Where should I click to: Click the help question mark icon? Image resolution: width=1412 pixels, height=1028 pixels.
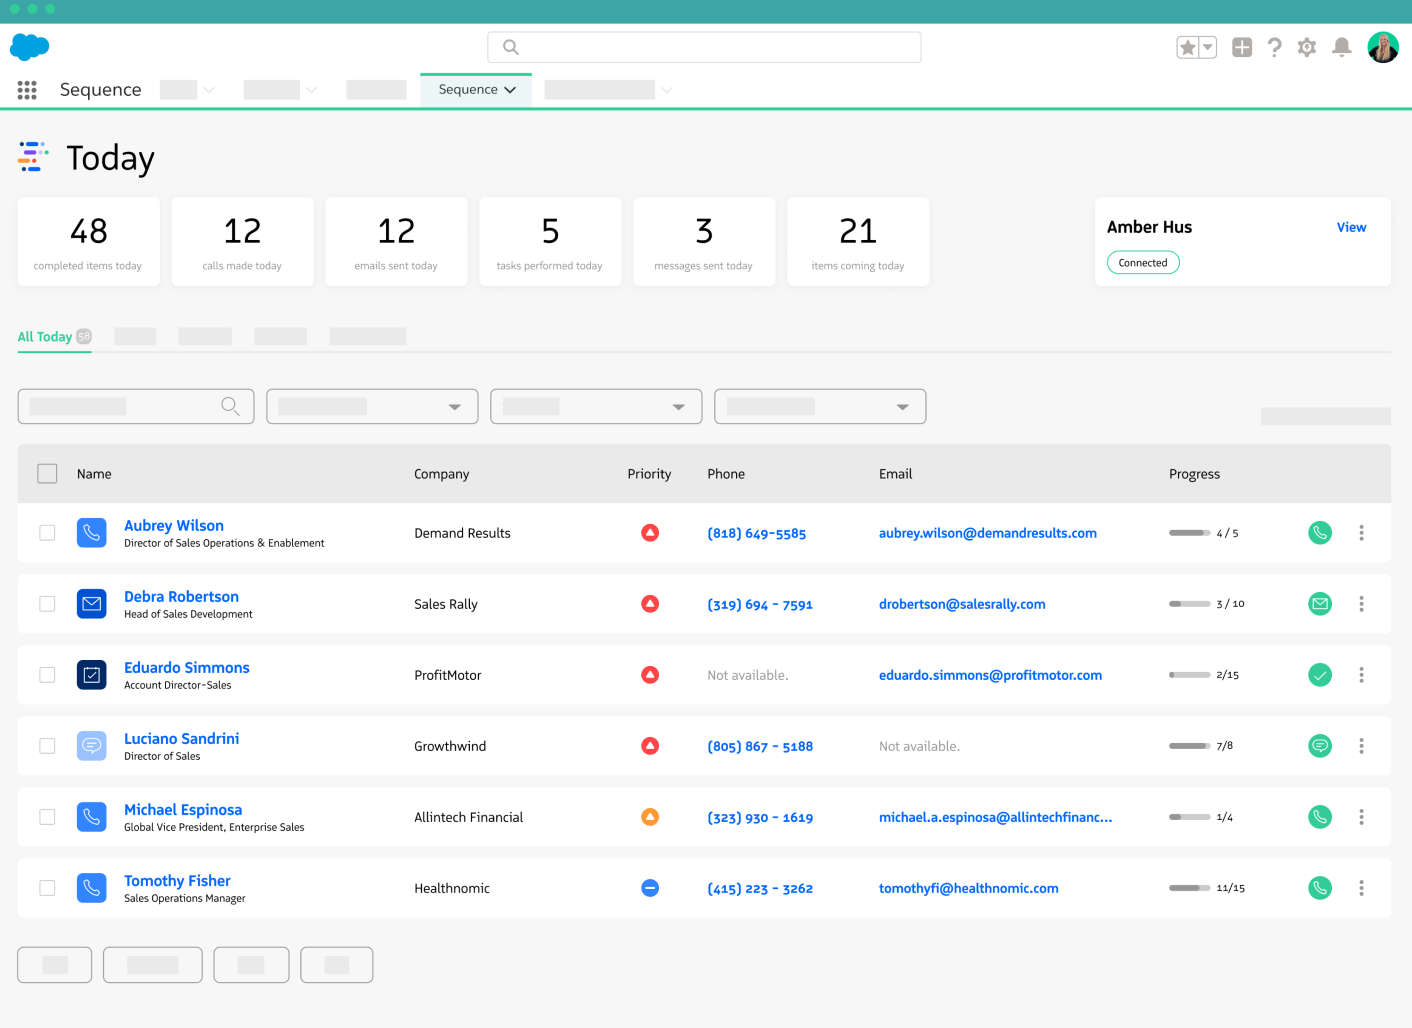[1274, 47]
